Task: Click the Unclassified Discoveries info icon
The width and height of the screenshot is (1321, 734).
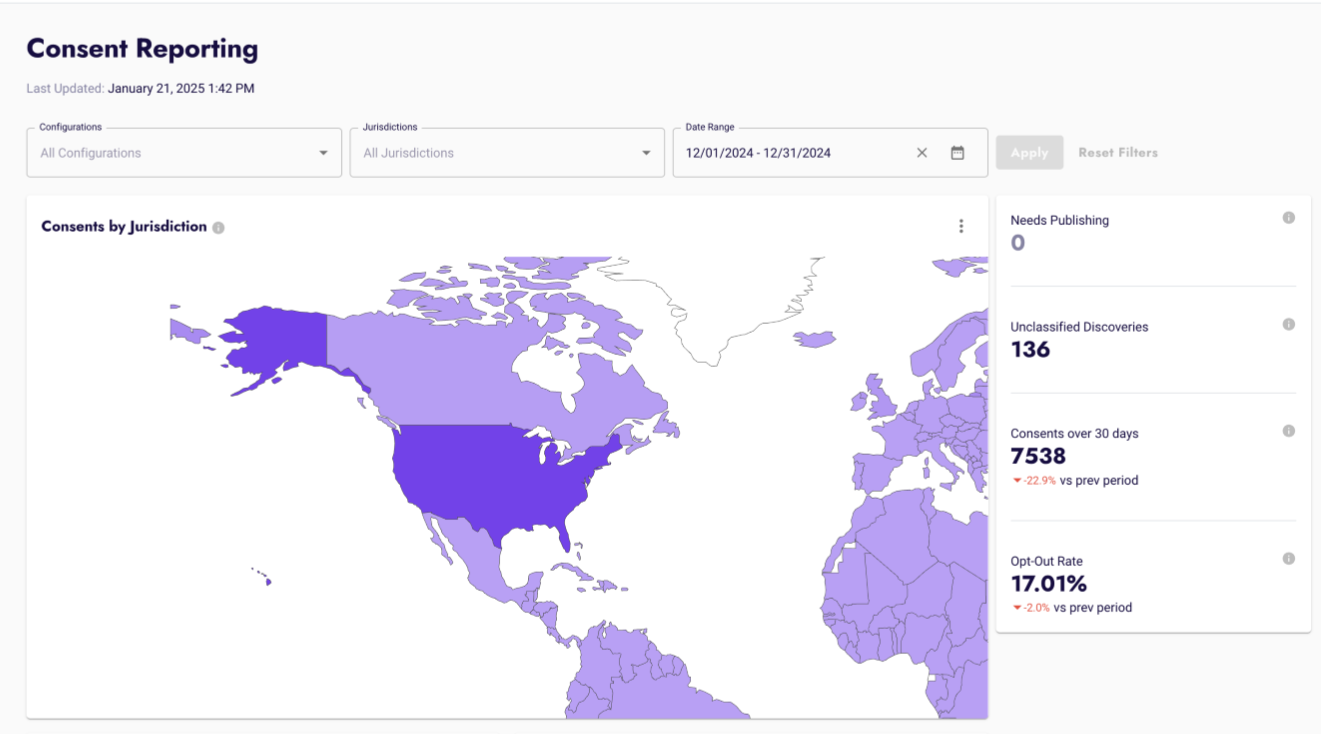Action: point(1288,324)
